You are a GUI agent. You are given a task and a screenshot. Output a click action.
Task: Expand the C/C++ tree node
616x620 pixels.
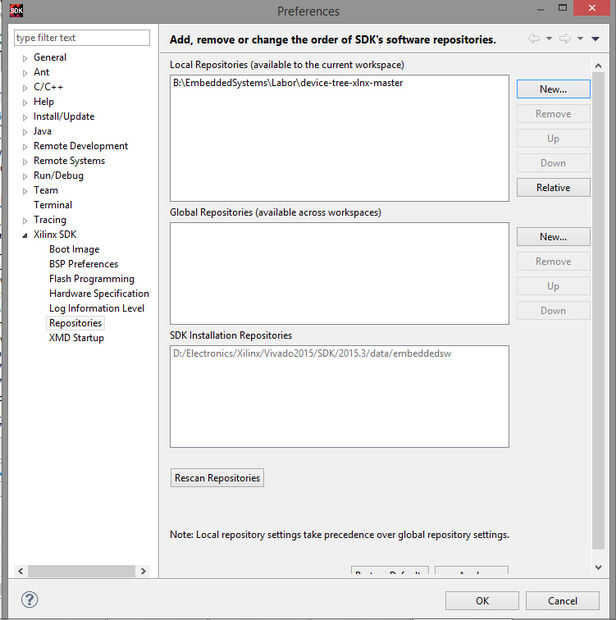point(25,88)
